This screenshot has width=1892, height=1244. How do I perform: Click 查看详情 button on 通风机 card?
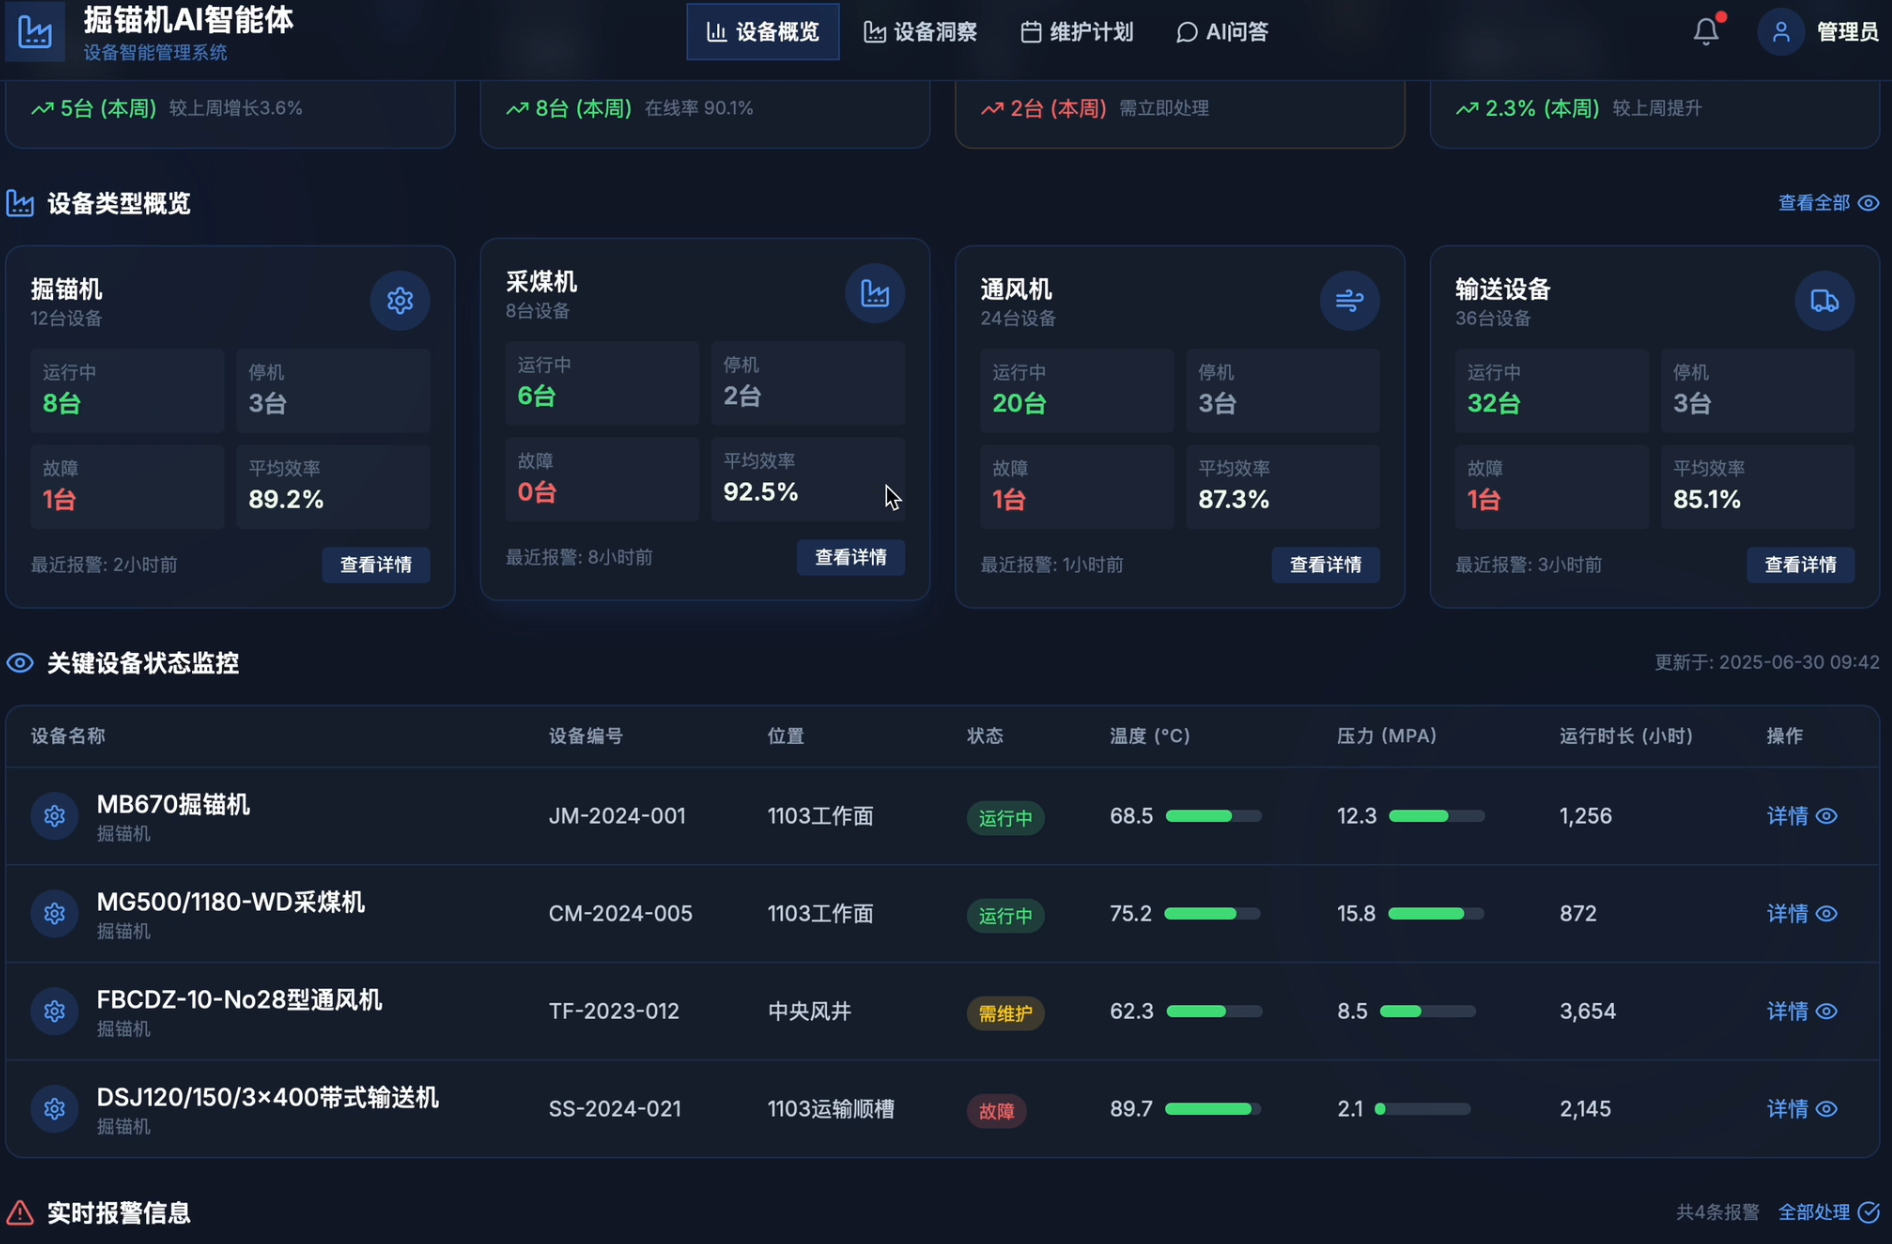[1326, 565]
